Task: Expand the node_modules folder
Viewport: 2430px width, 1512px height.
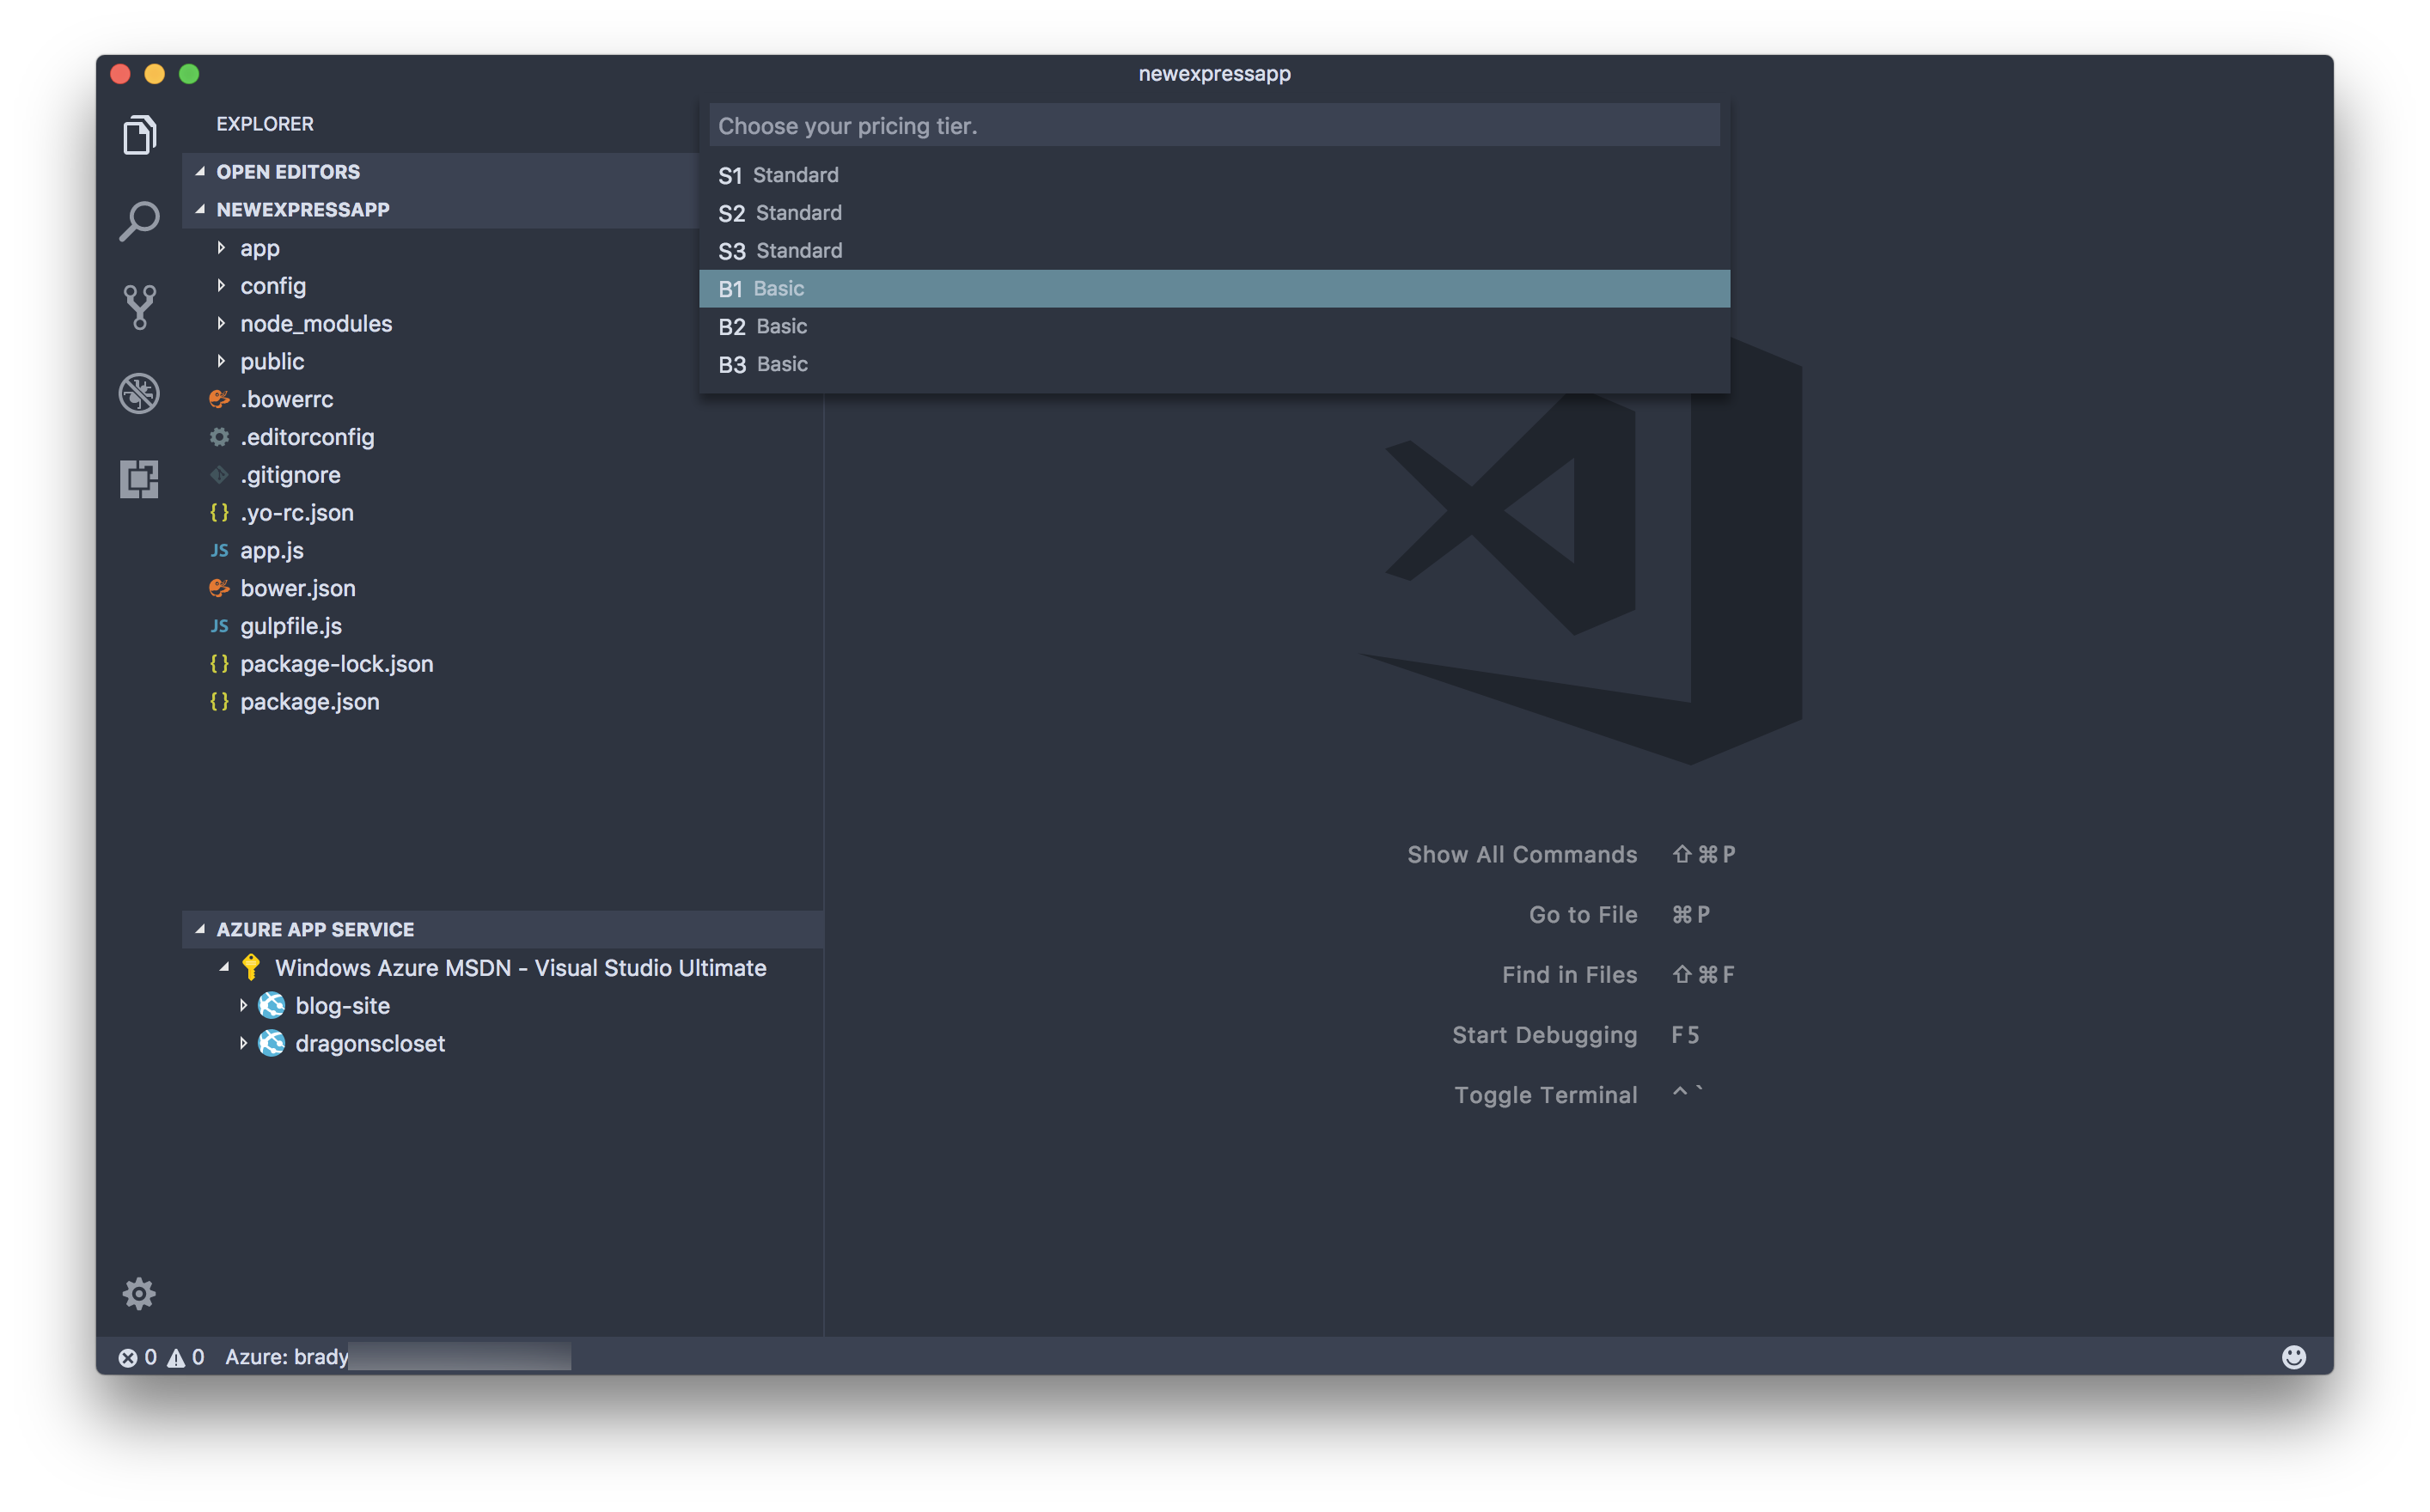Action: 315,322
